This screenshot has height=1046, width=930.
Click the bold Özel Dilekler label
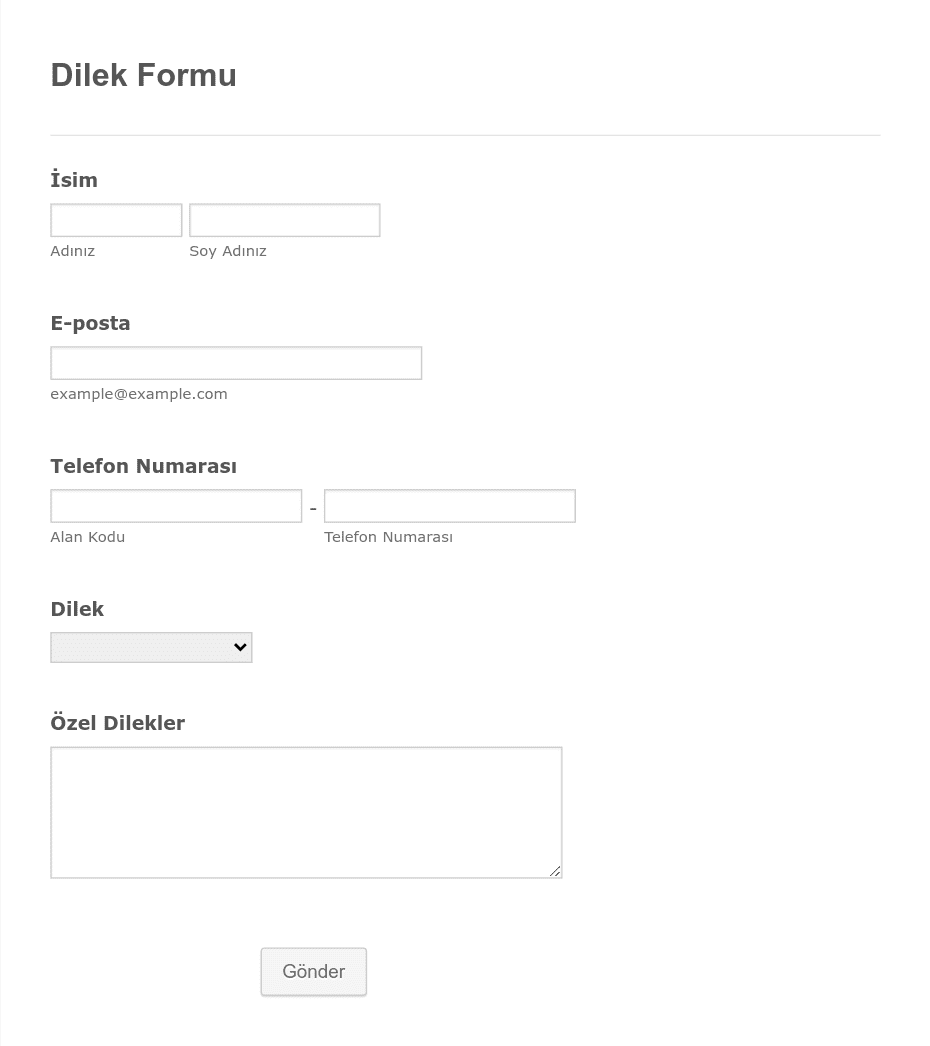point(118,722)
